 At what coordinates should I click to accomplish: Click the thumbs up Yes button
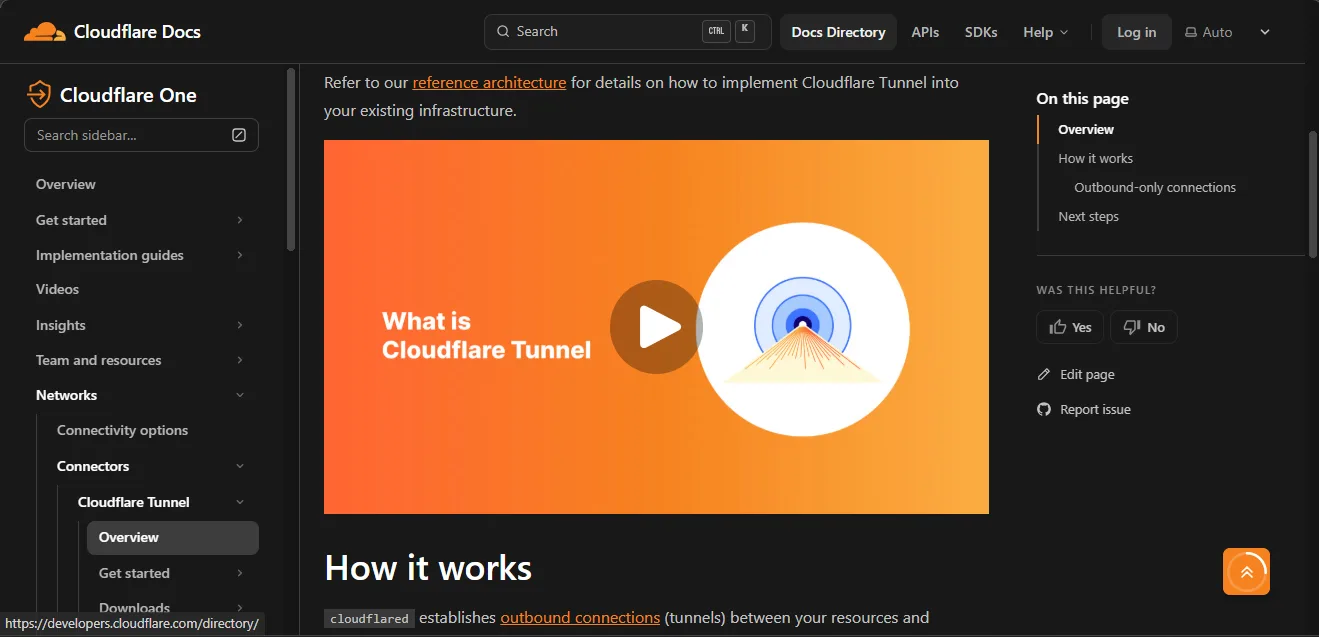1070,327
